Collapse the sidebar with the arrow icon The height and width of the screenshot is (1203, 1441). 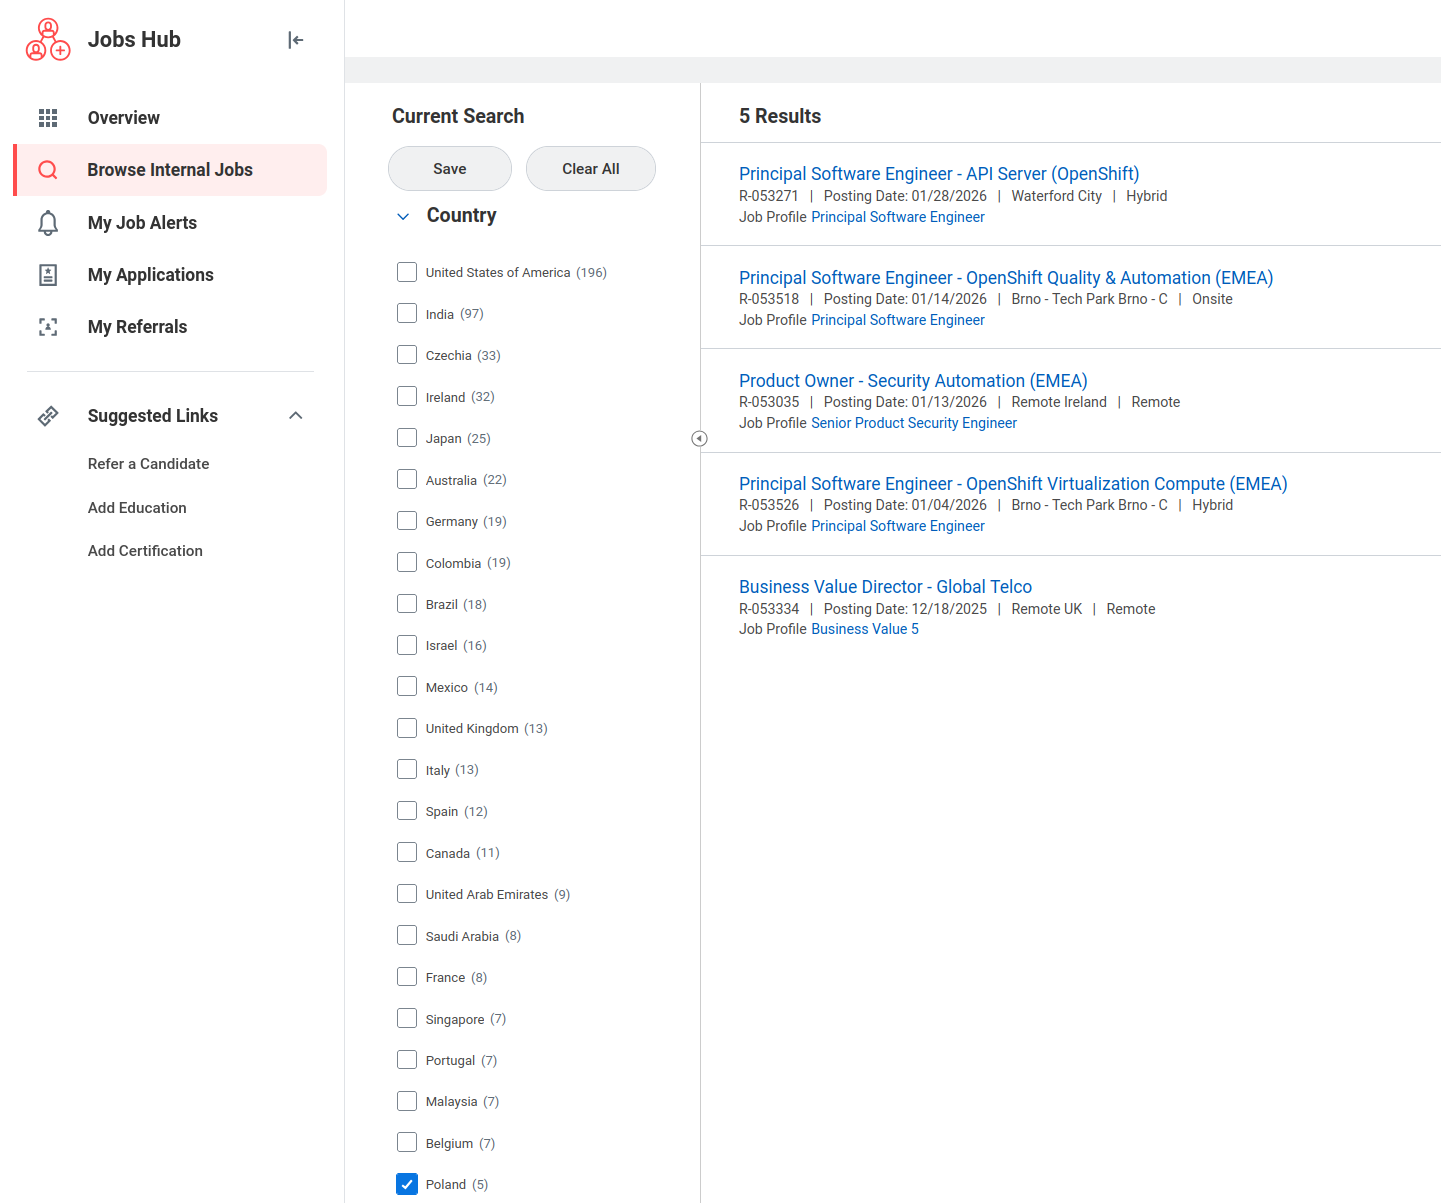pos(295,40)
